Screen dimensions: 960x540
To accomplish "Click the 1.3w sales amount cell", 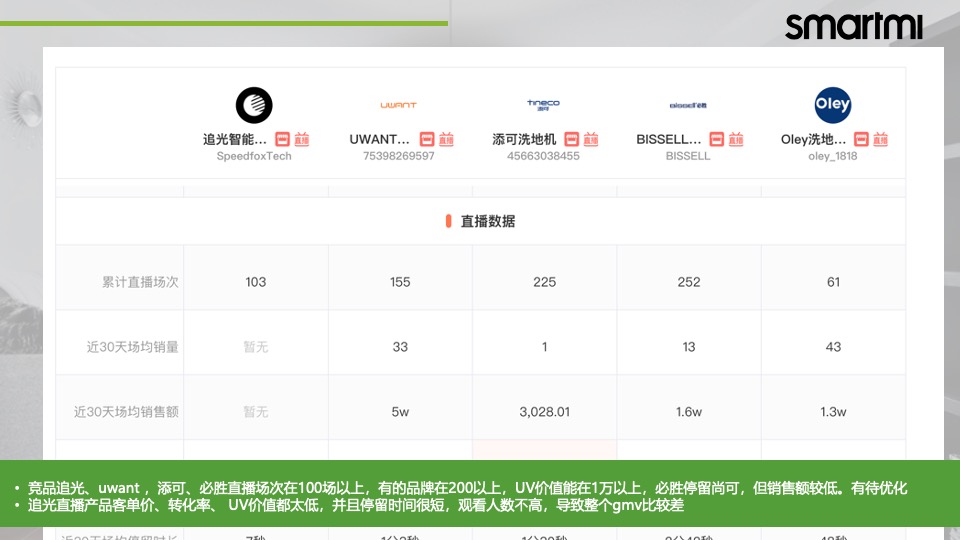I will point(833,411).
